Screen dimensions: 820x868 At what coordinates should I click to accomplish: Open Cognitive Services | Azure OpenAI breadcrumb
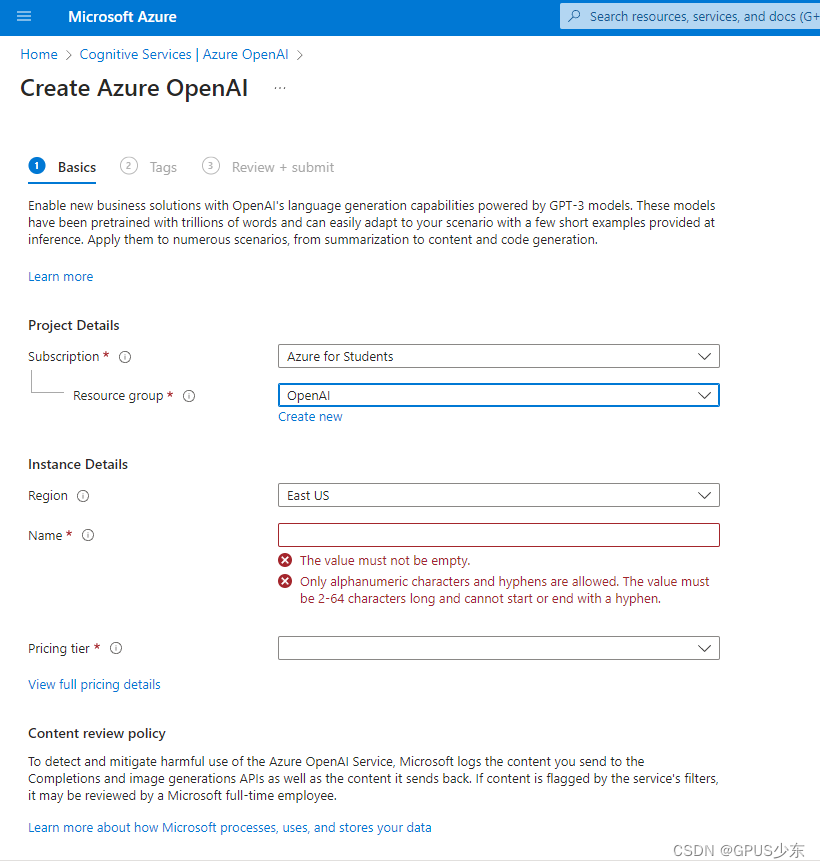coord(184,54)
